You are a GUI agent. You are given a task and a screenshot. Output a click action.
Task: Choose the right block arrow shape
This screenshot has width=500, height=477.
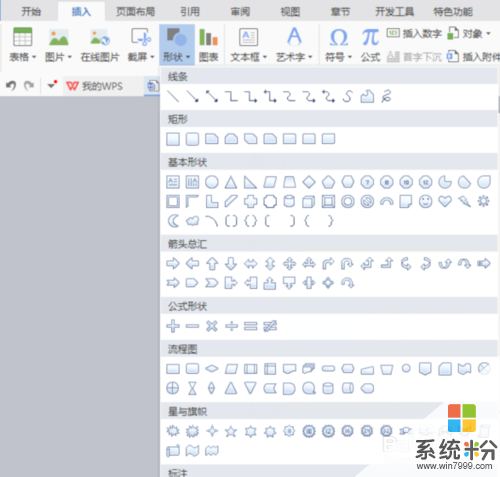173,264
